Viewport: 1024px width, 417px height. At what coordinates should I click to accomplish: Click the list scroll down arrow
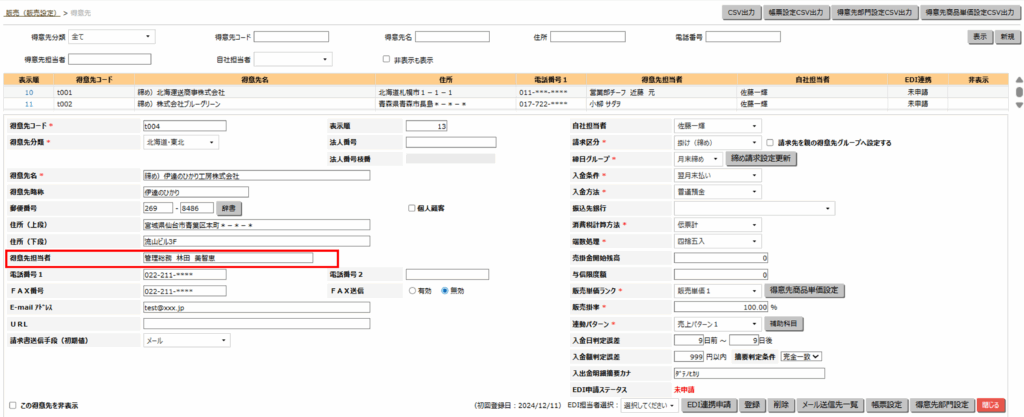click(1018, 105)
